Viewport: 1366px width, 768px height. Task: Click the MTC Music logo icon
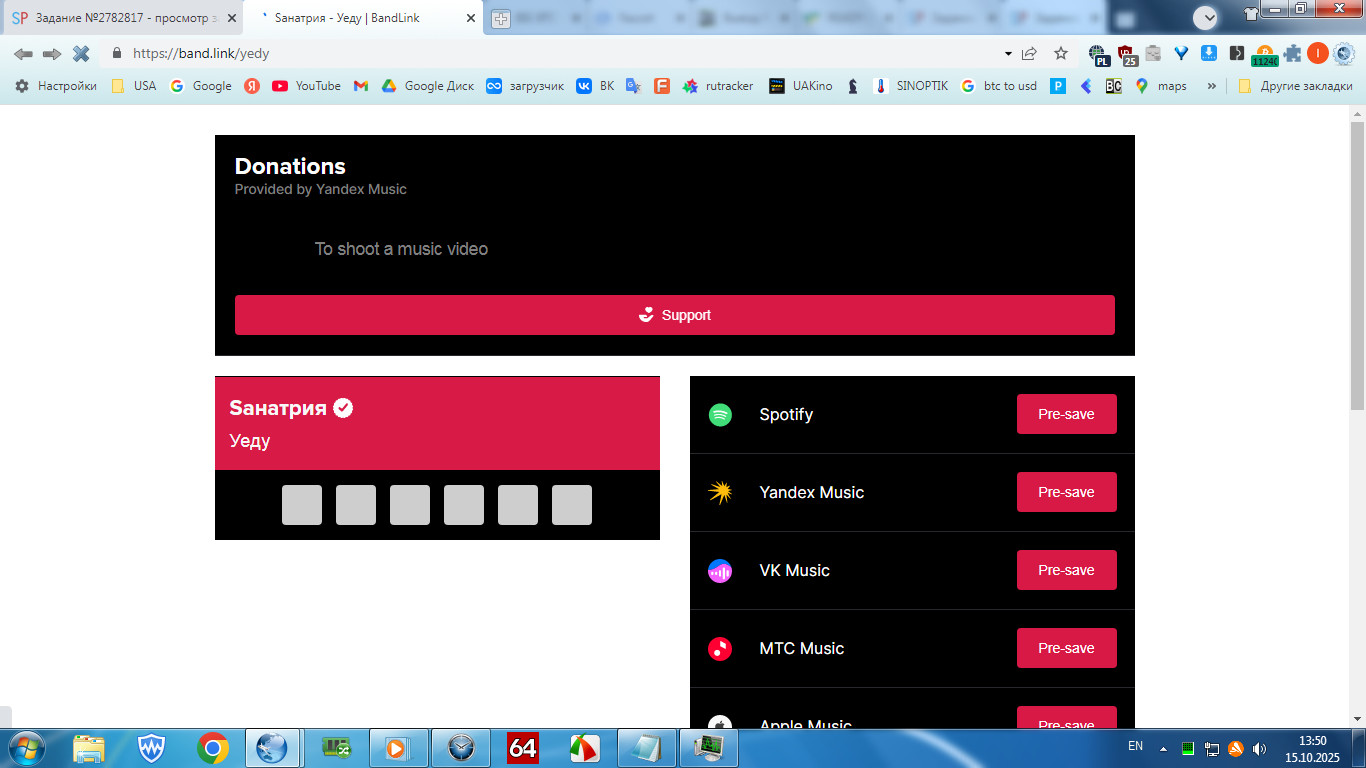coord(720,649)
